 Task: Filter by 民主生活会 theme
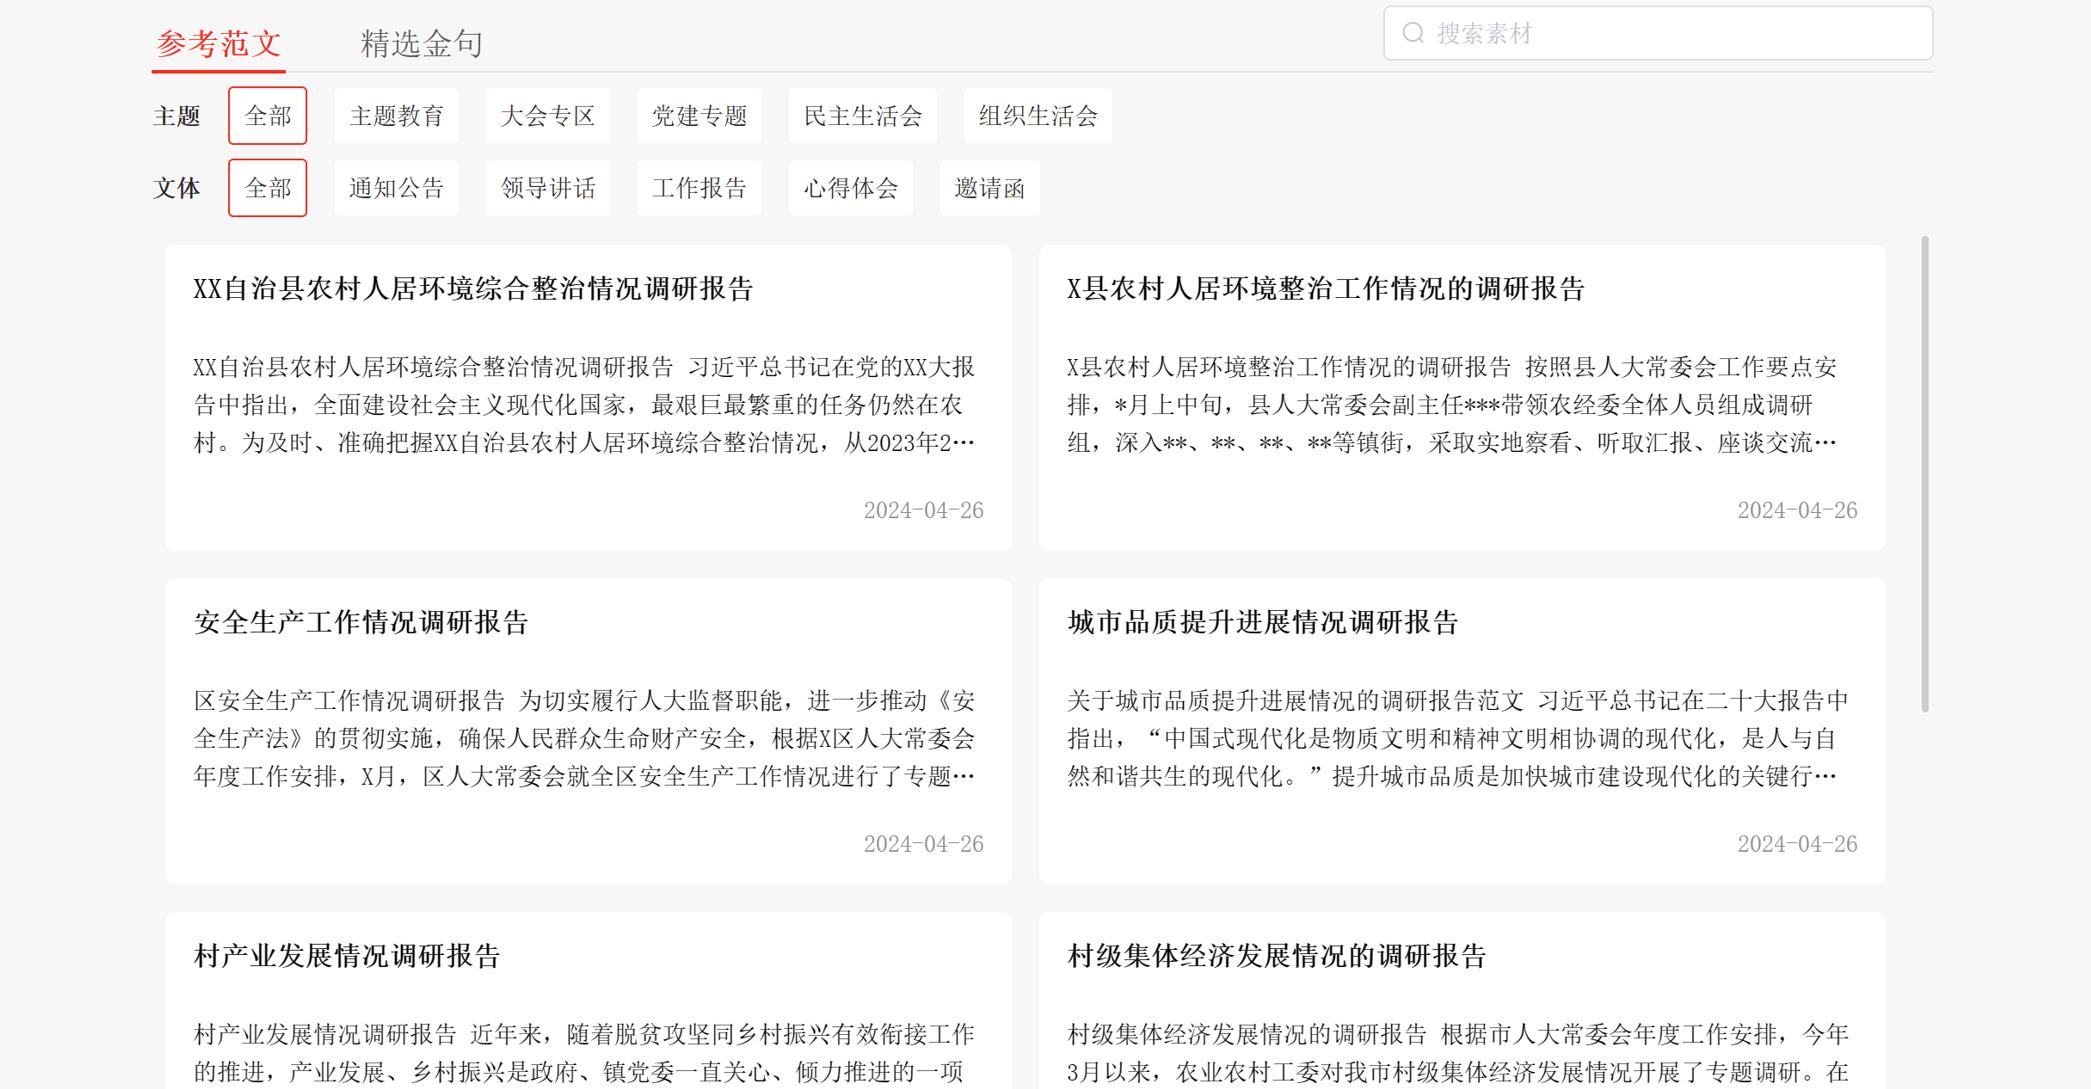click(x=863, y=116)
